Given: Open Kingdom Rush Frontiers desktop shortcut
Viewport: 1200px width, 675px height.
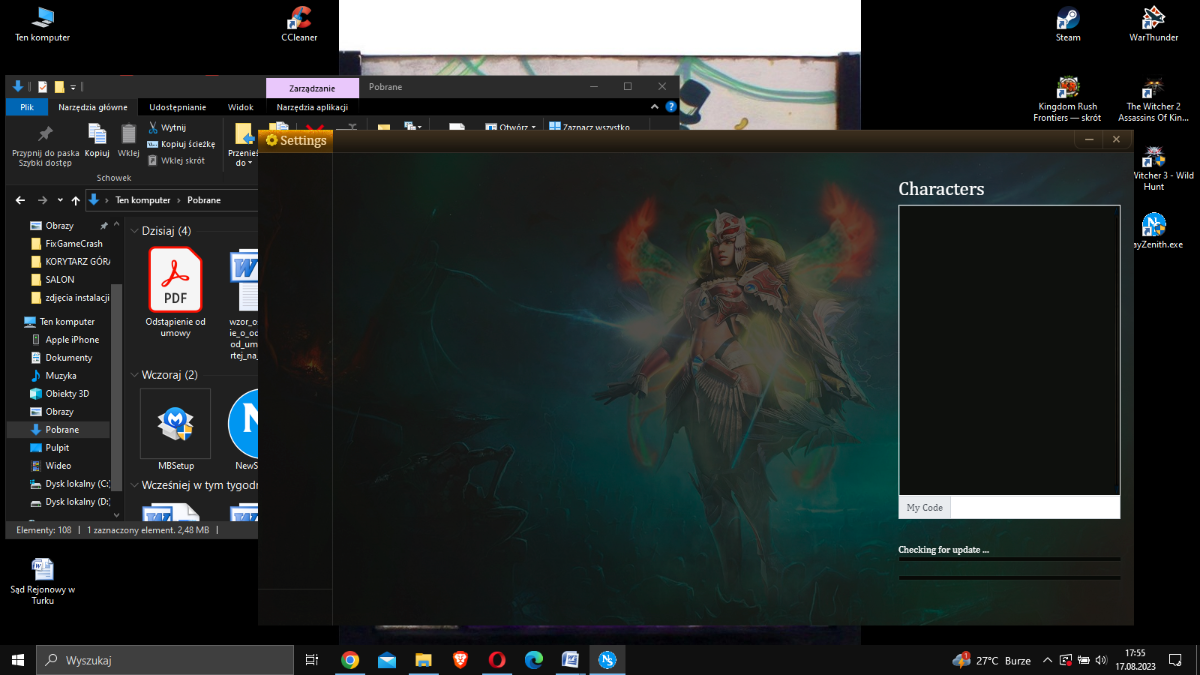Looking at the screenshot, I should pyautogui.click(x=1067, y=99).
